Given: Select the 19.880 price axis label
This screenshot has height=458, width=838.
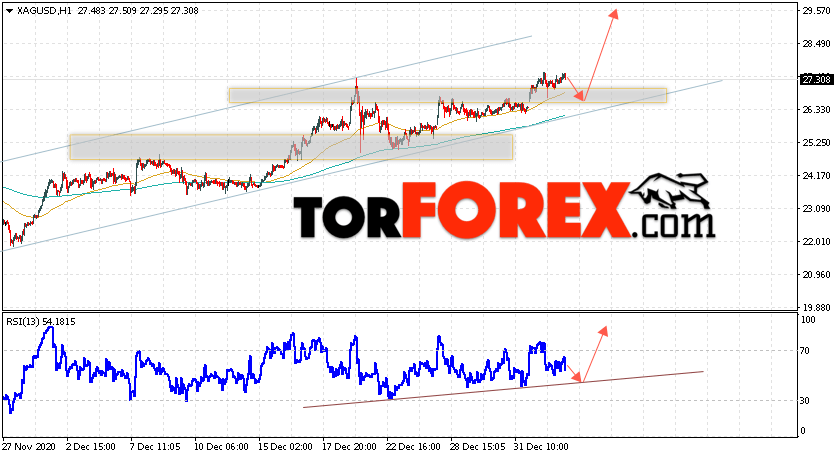Looking at the screenshot, I should coord(816,308).
